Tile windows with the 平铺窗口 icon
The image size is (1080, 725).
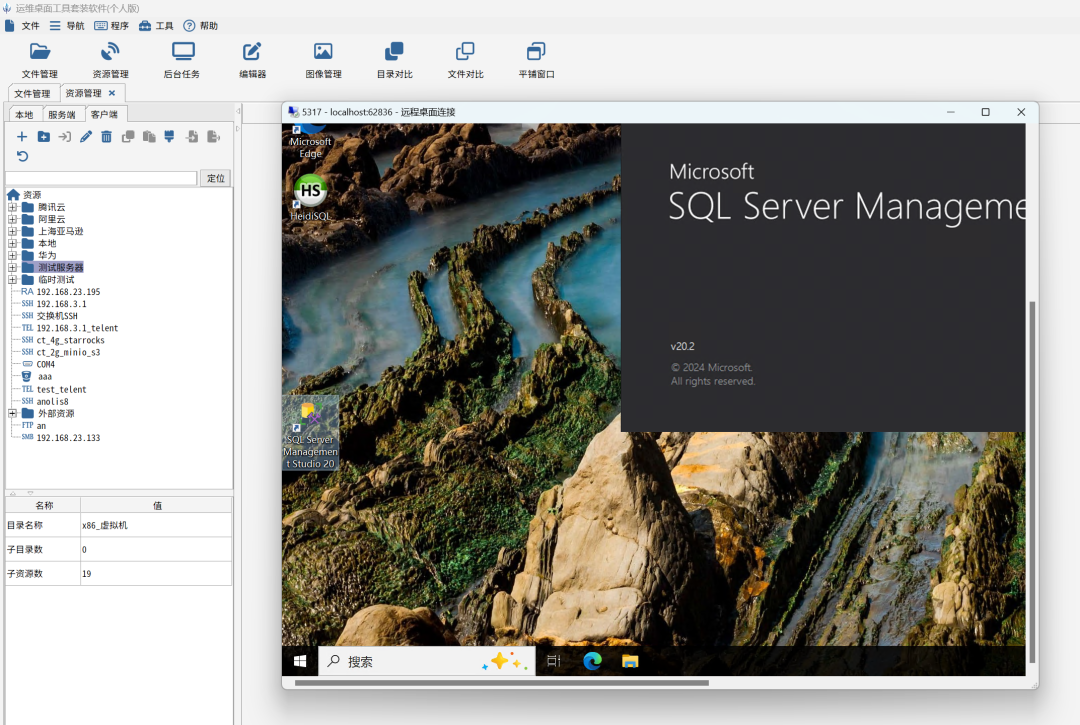[536, 60]
